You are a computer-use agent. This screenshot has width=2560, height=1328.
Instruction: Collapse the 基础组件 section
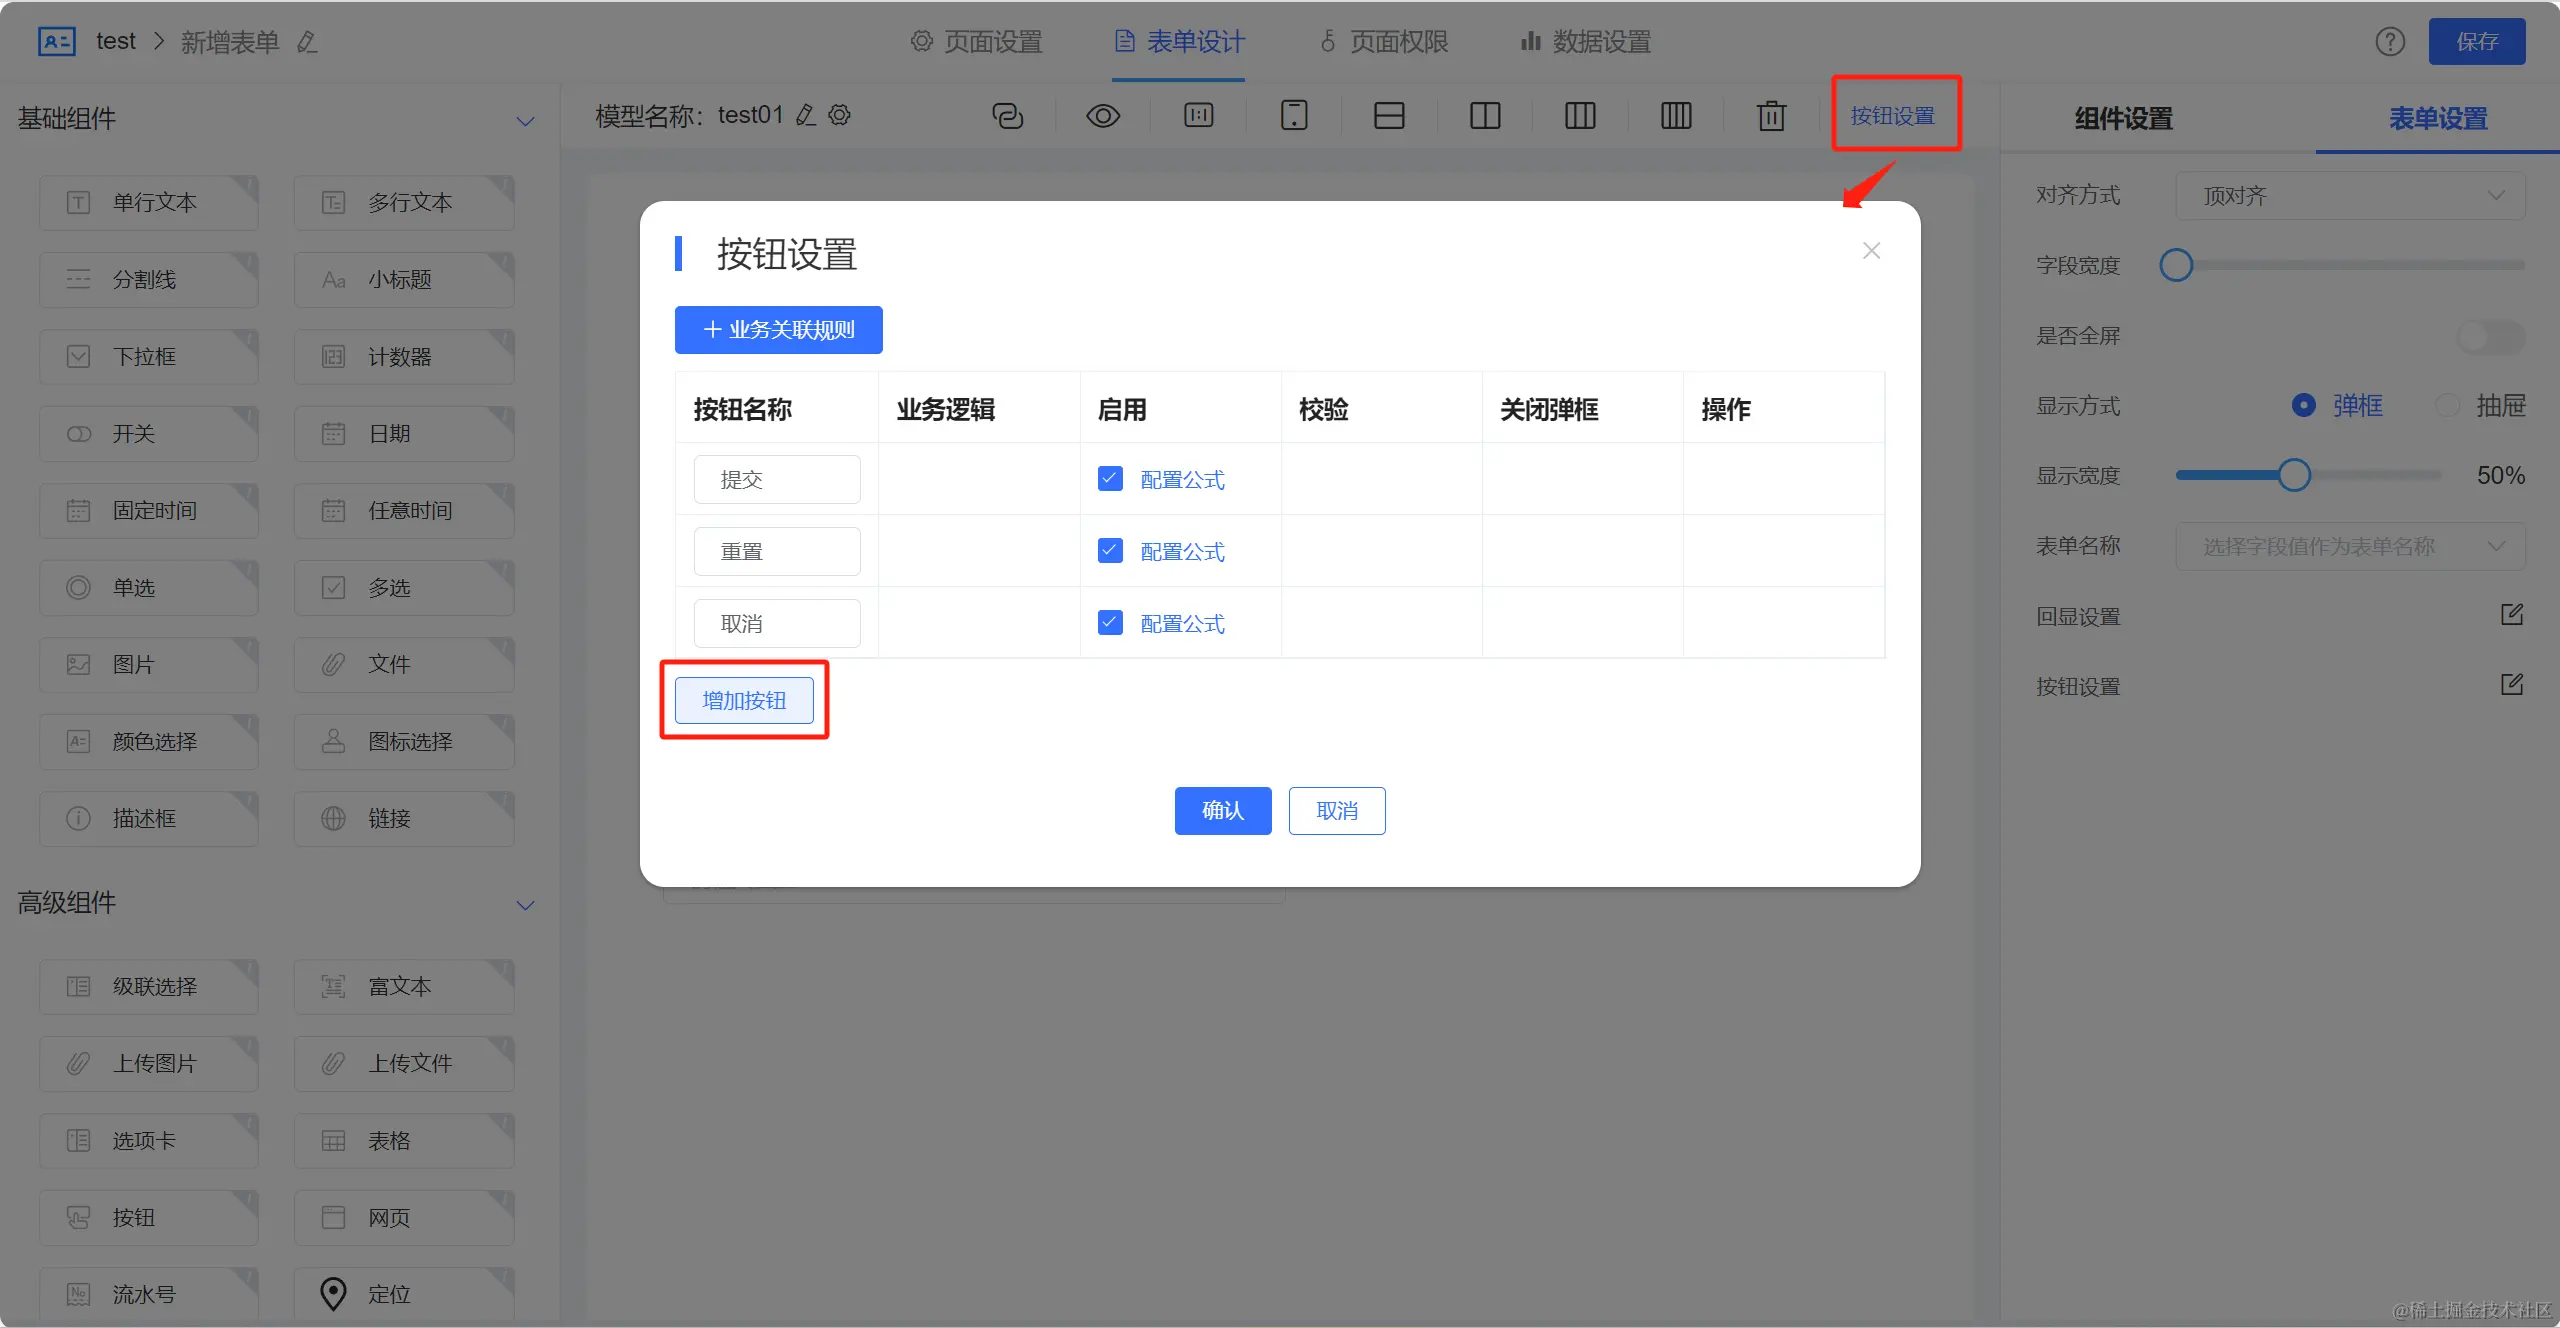(x=525, y=121)
